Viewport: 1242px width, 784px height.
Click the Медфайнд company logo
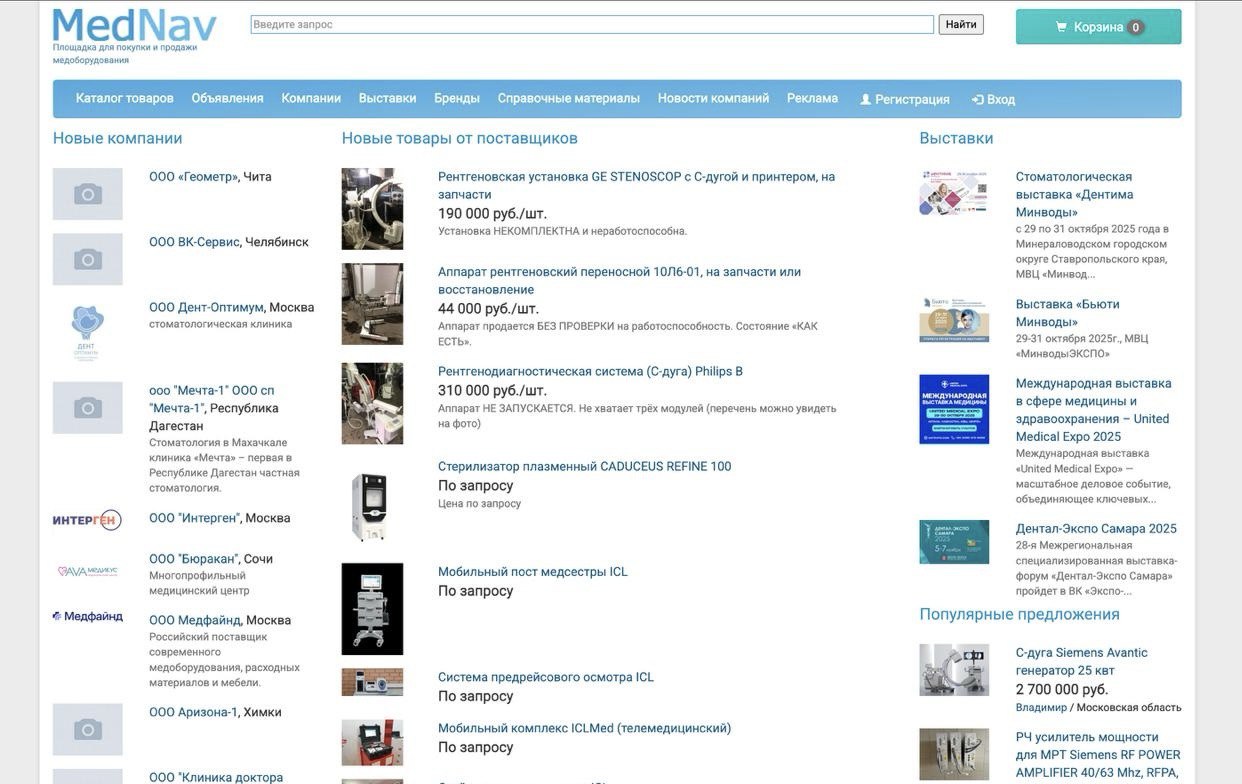88,617
